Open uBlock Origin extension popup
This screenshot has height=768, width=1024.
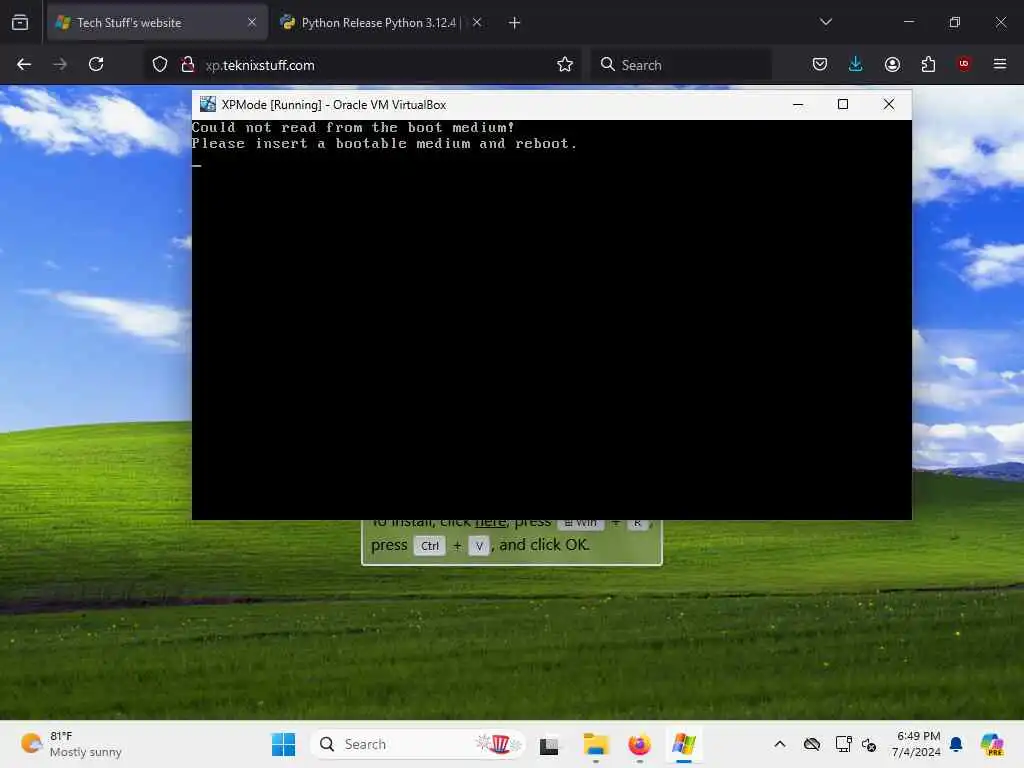pos(964,64)
